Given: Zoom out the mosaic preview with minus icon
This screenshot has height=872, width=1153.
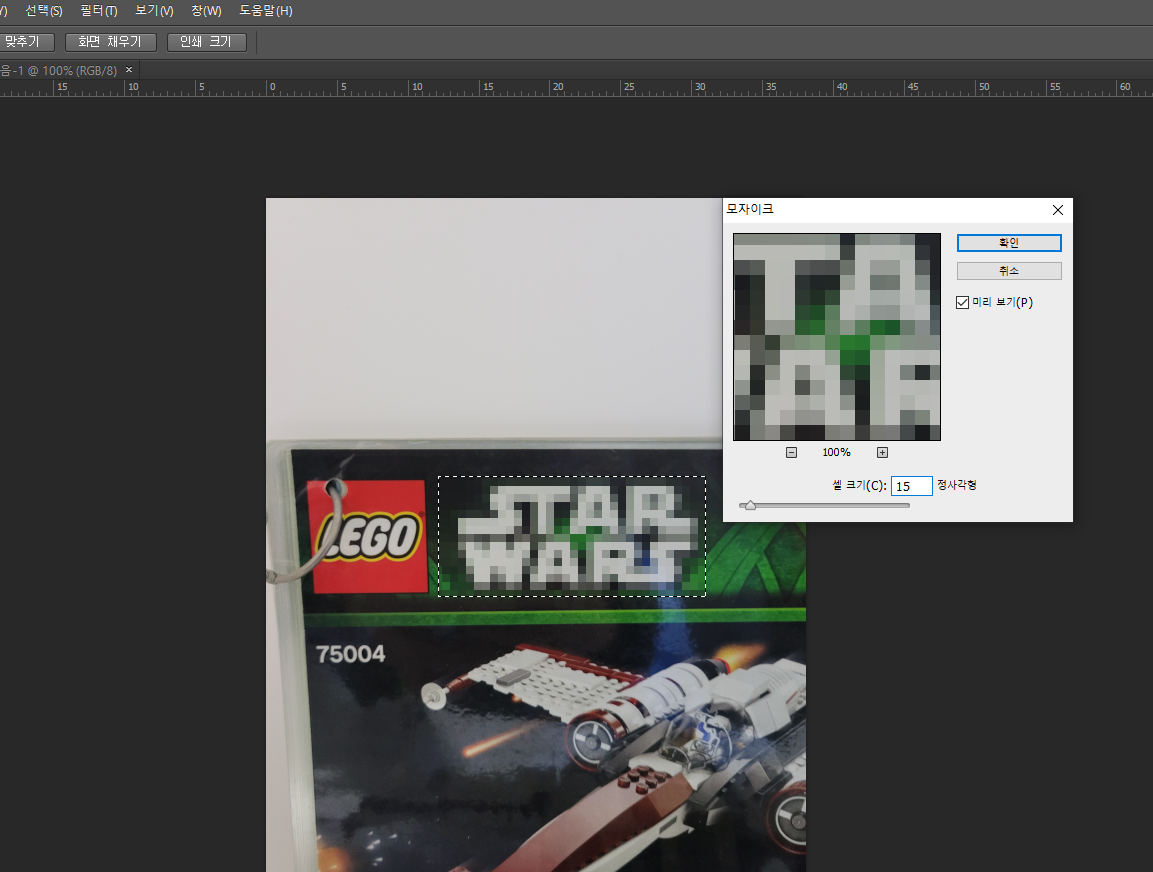Looking at the screenshot, I should click(791, 452).
